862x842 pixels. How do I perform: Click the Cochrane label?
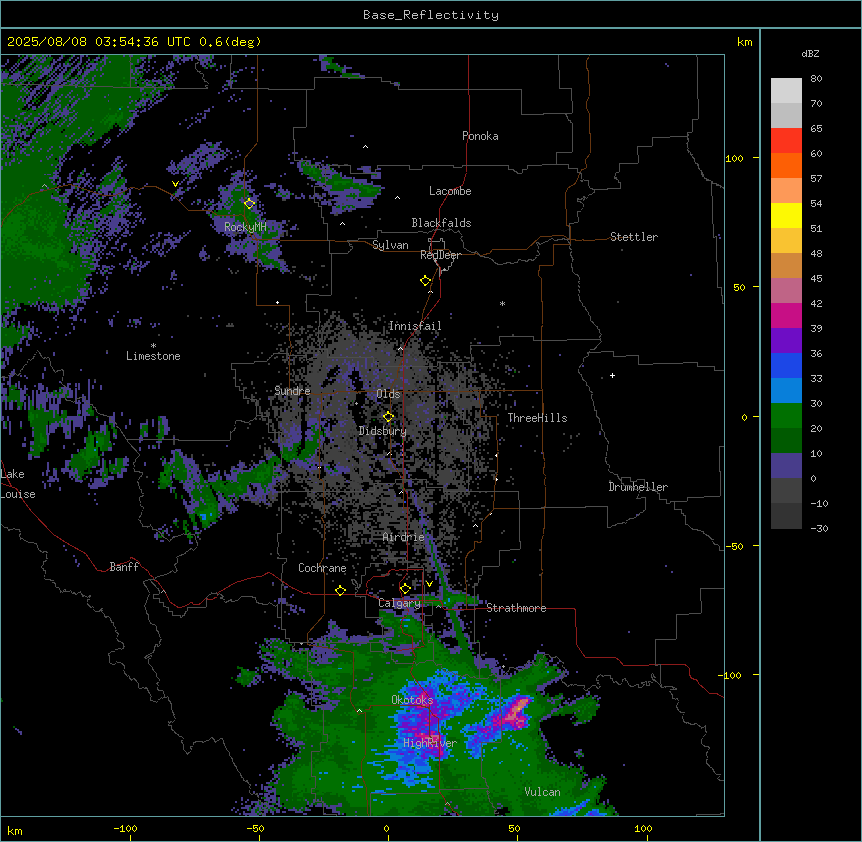tap(322, 568)
